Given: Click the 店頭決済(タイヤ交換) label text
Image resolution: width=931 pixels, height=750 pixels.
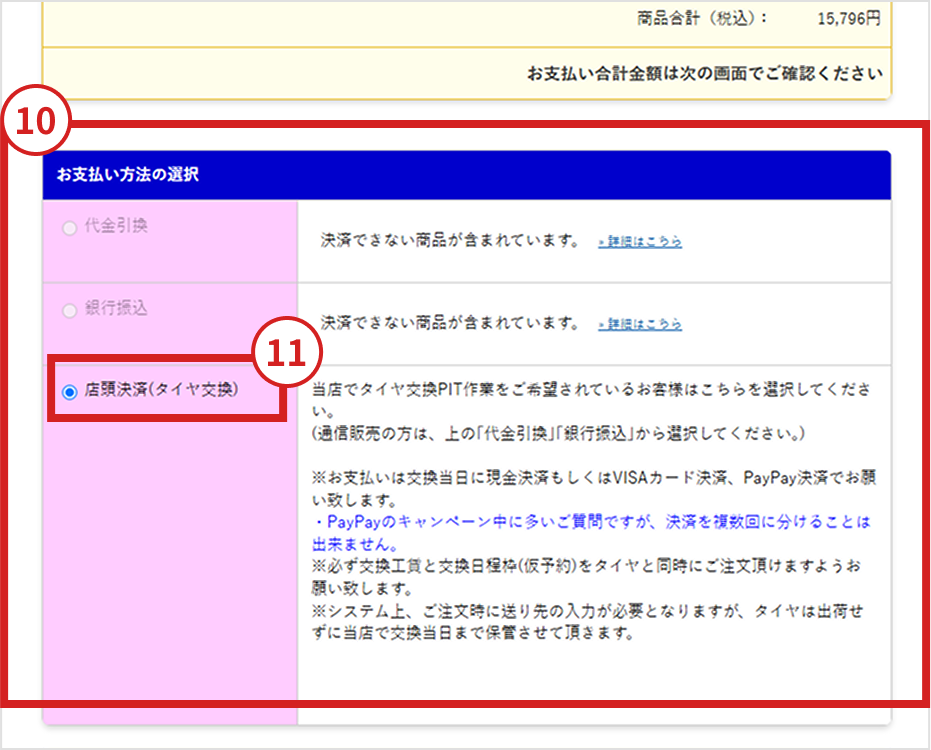Looking at the screenshot, I should (x=162, y=391).
